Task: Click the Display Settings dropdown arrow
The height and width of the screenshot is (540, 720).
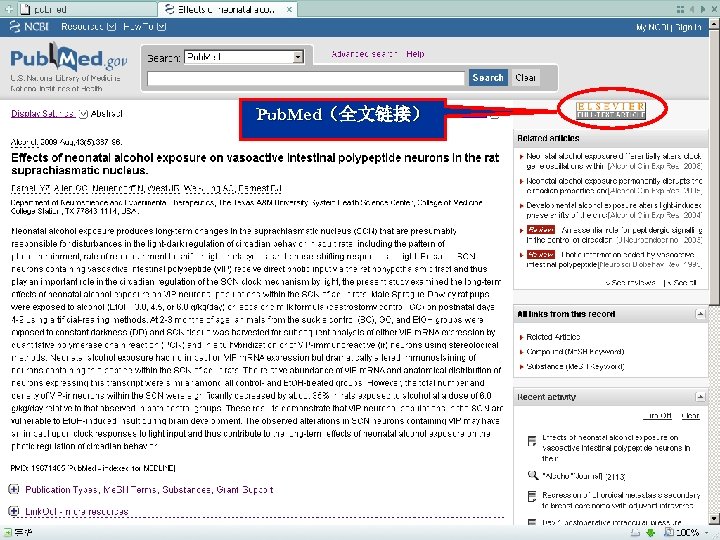Action: (x=83, y=114)
